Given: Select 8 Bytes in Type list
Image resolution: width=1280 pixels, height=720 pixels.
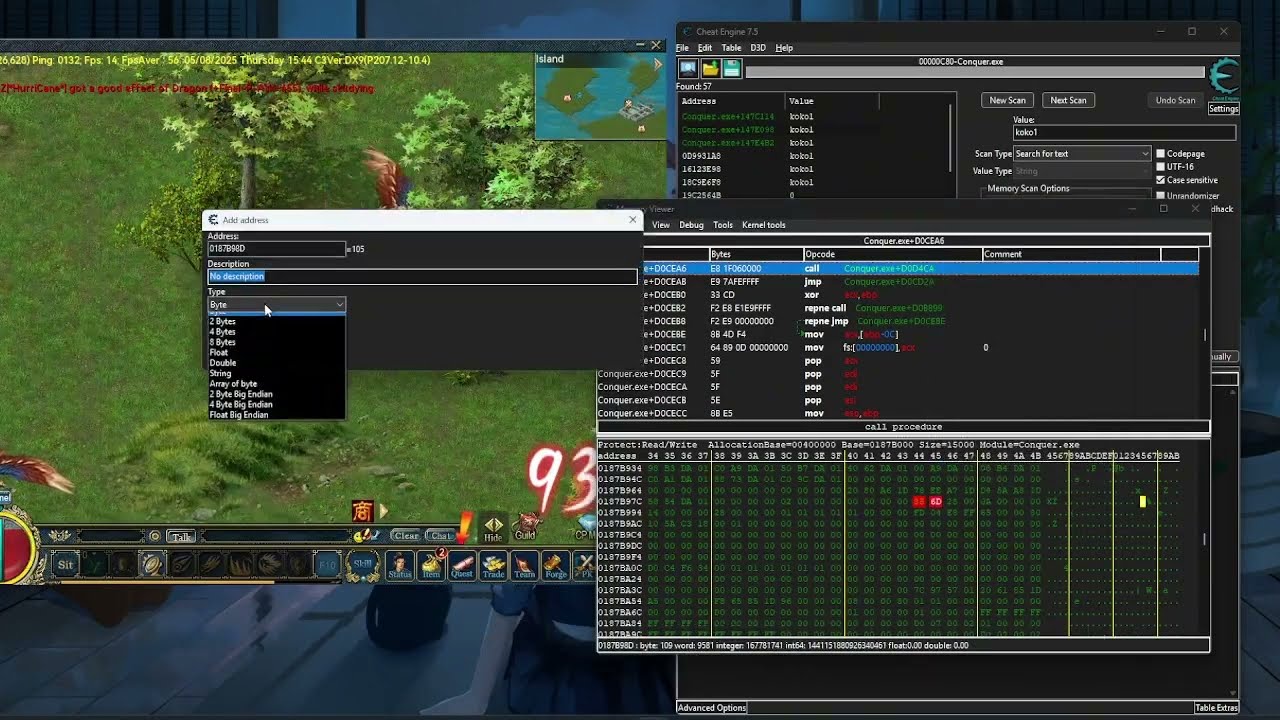Looking at the screenshot, I should 276,342.
